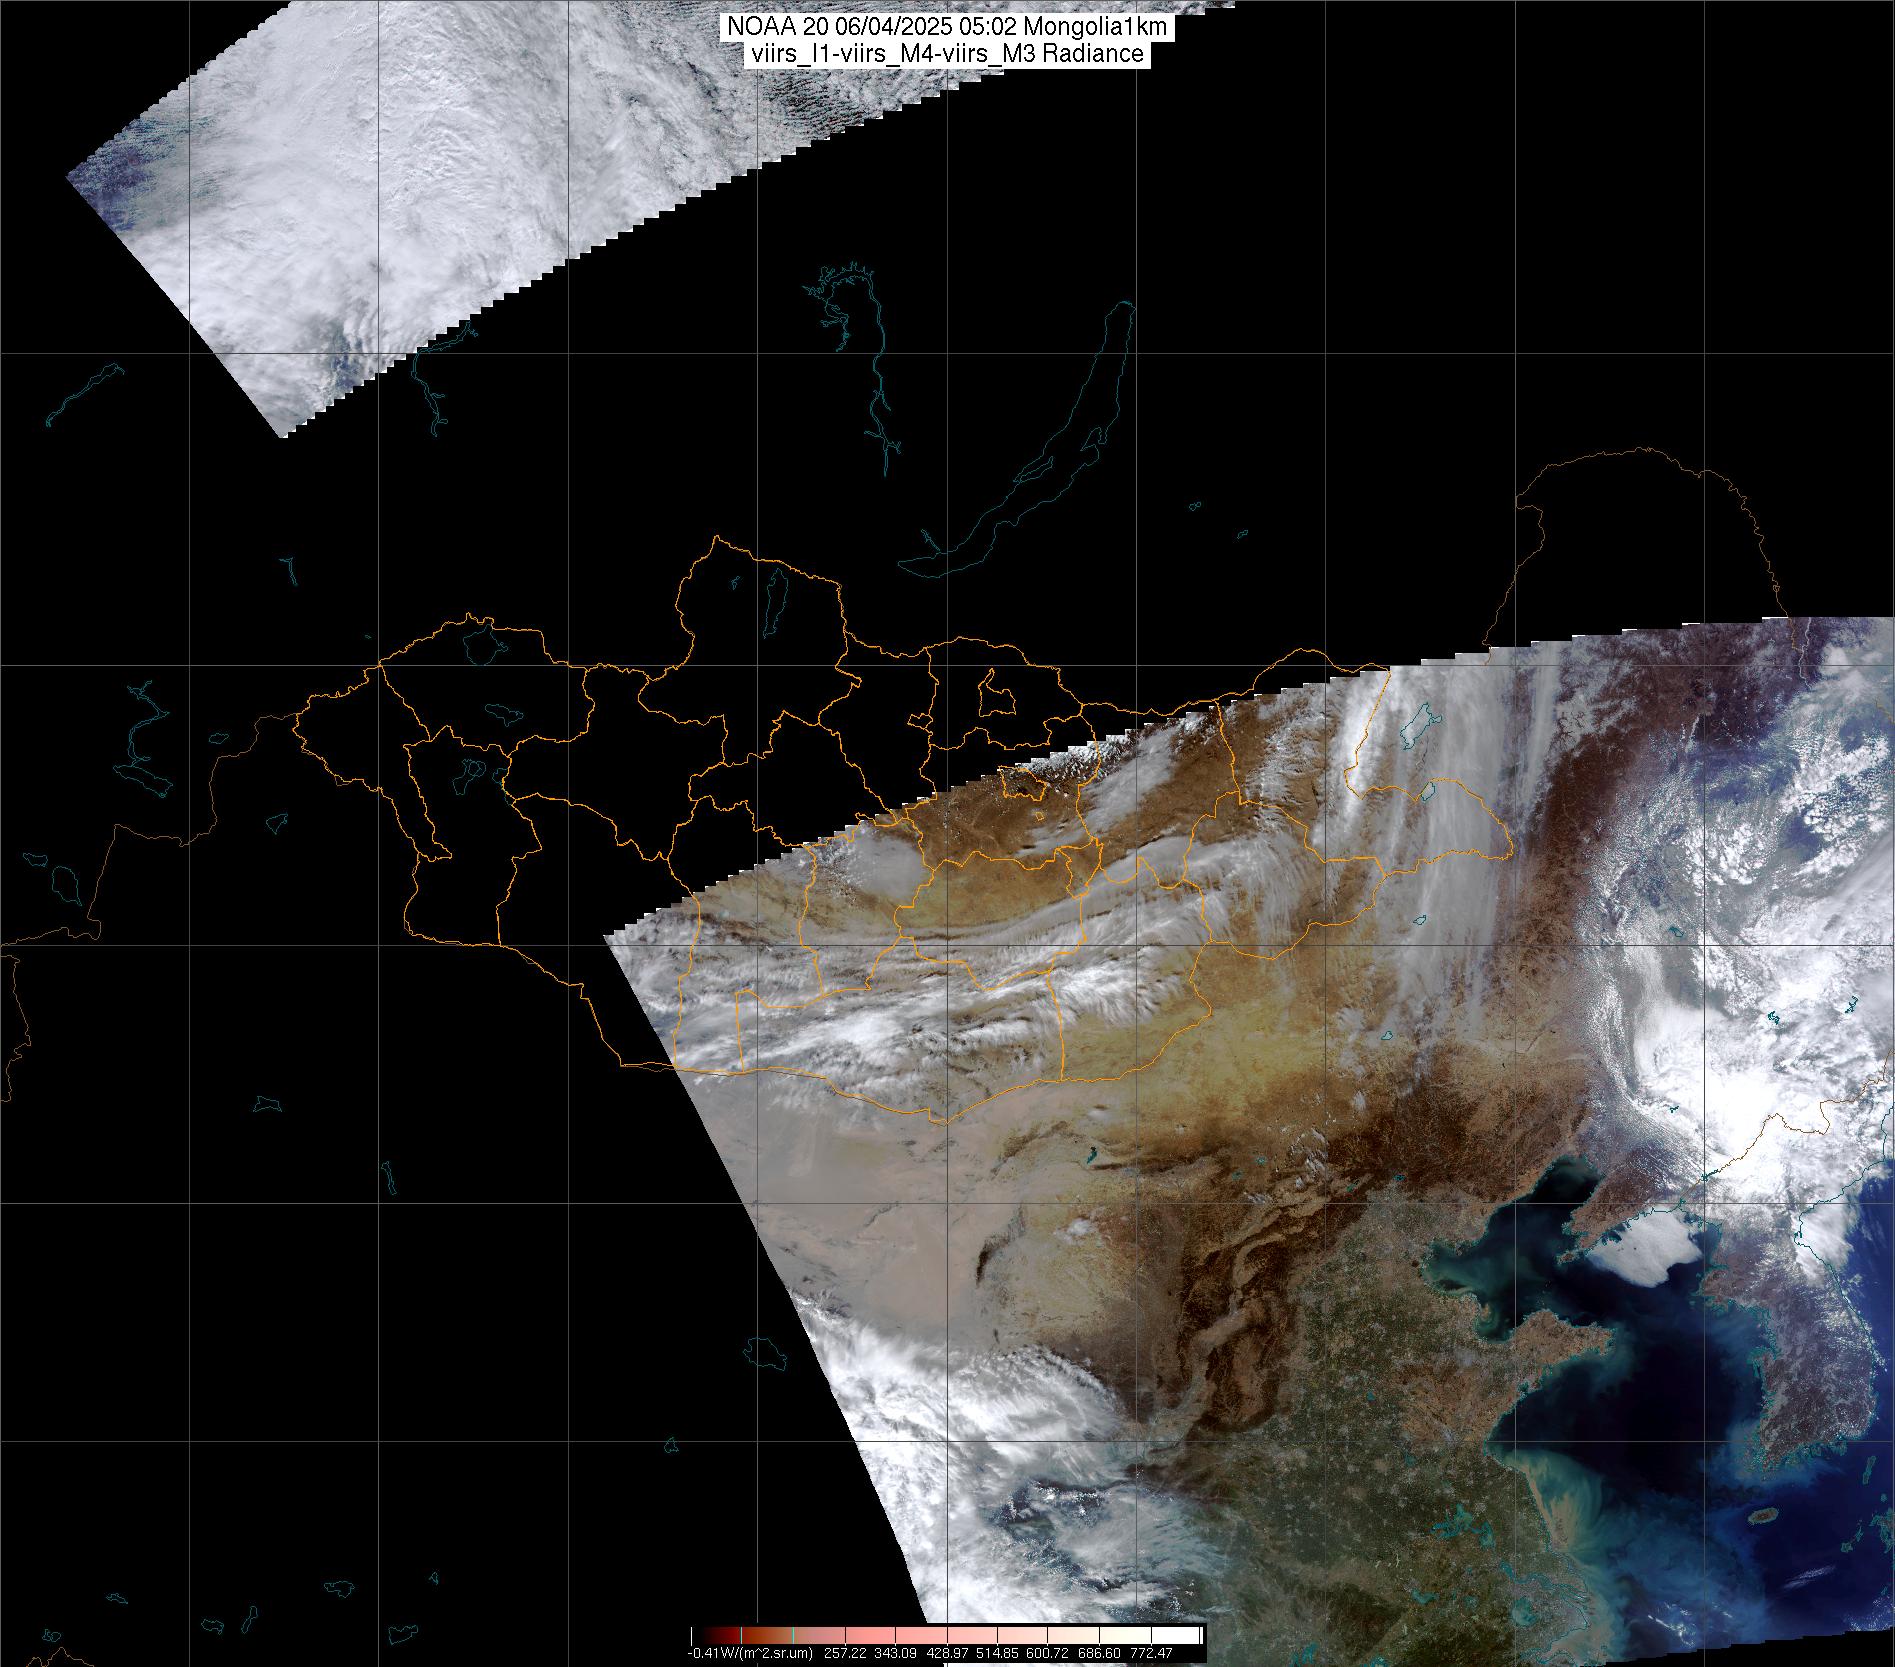Image resolution: width=1895 pixels, height=1667 pixels.
Task: Click the 'viirs_I1-viirs_M4-viirs_M3 Radiance' subtitle
Action: pyautogui.click(x=947, y=54)
